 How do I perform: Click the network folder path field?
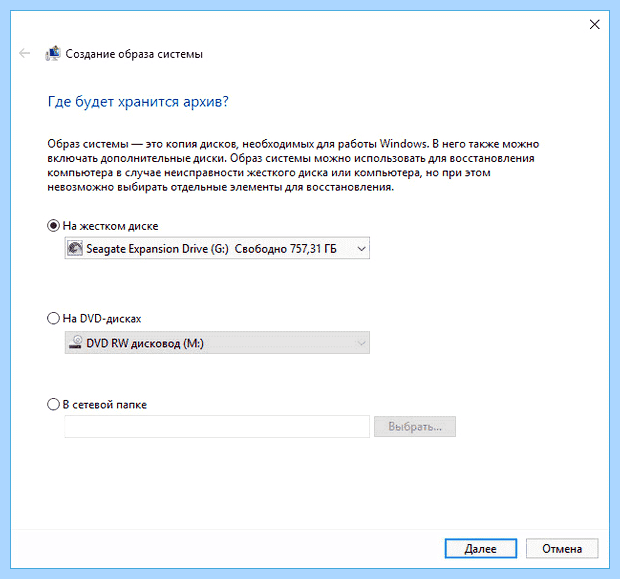pyautogui.click(x=217, y=426)
